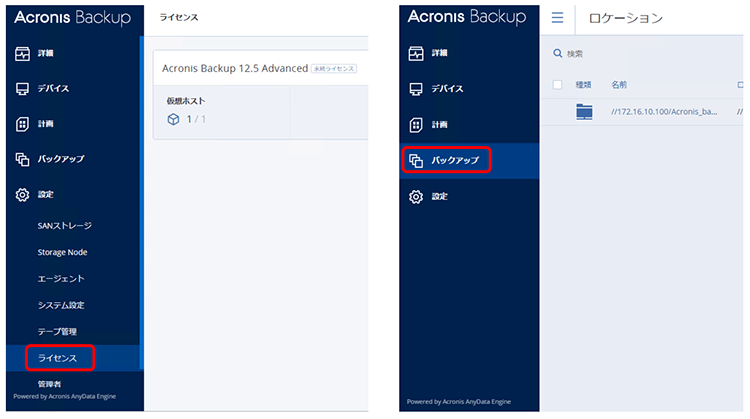
Task: Open SANストレージ settings submenu
Action: click(x=65, y=226)
